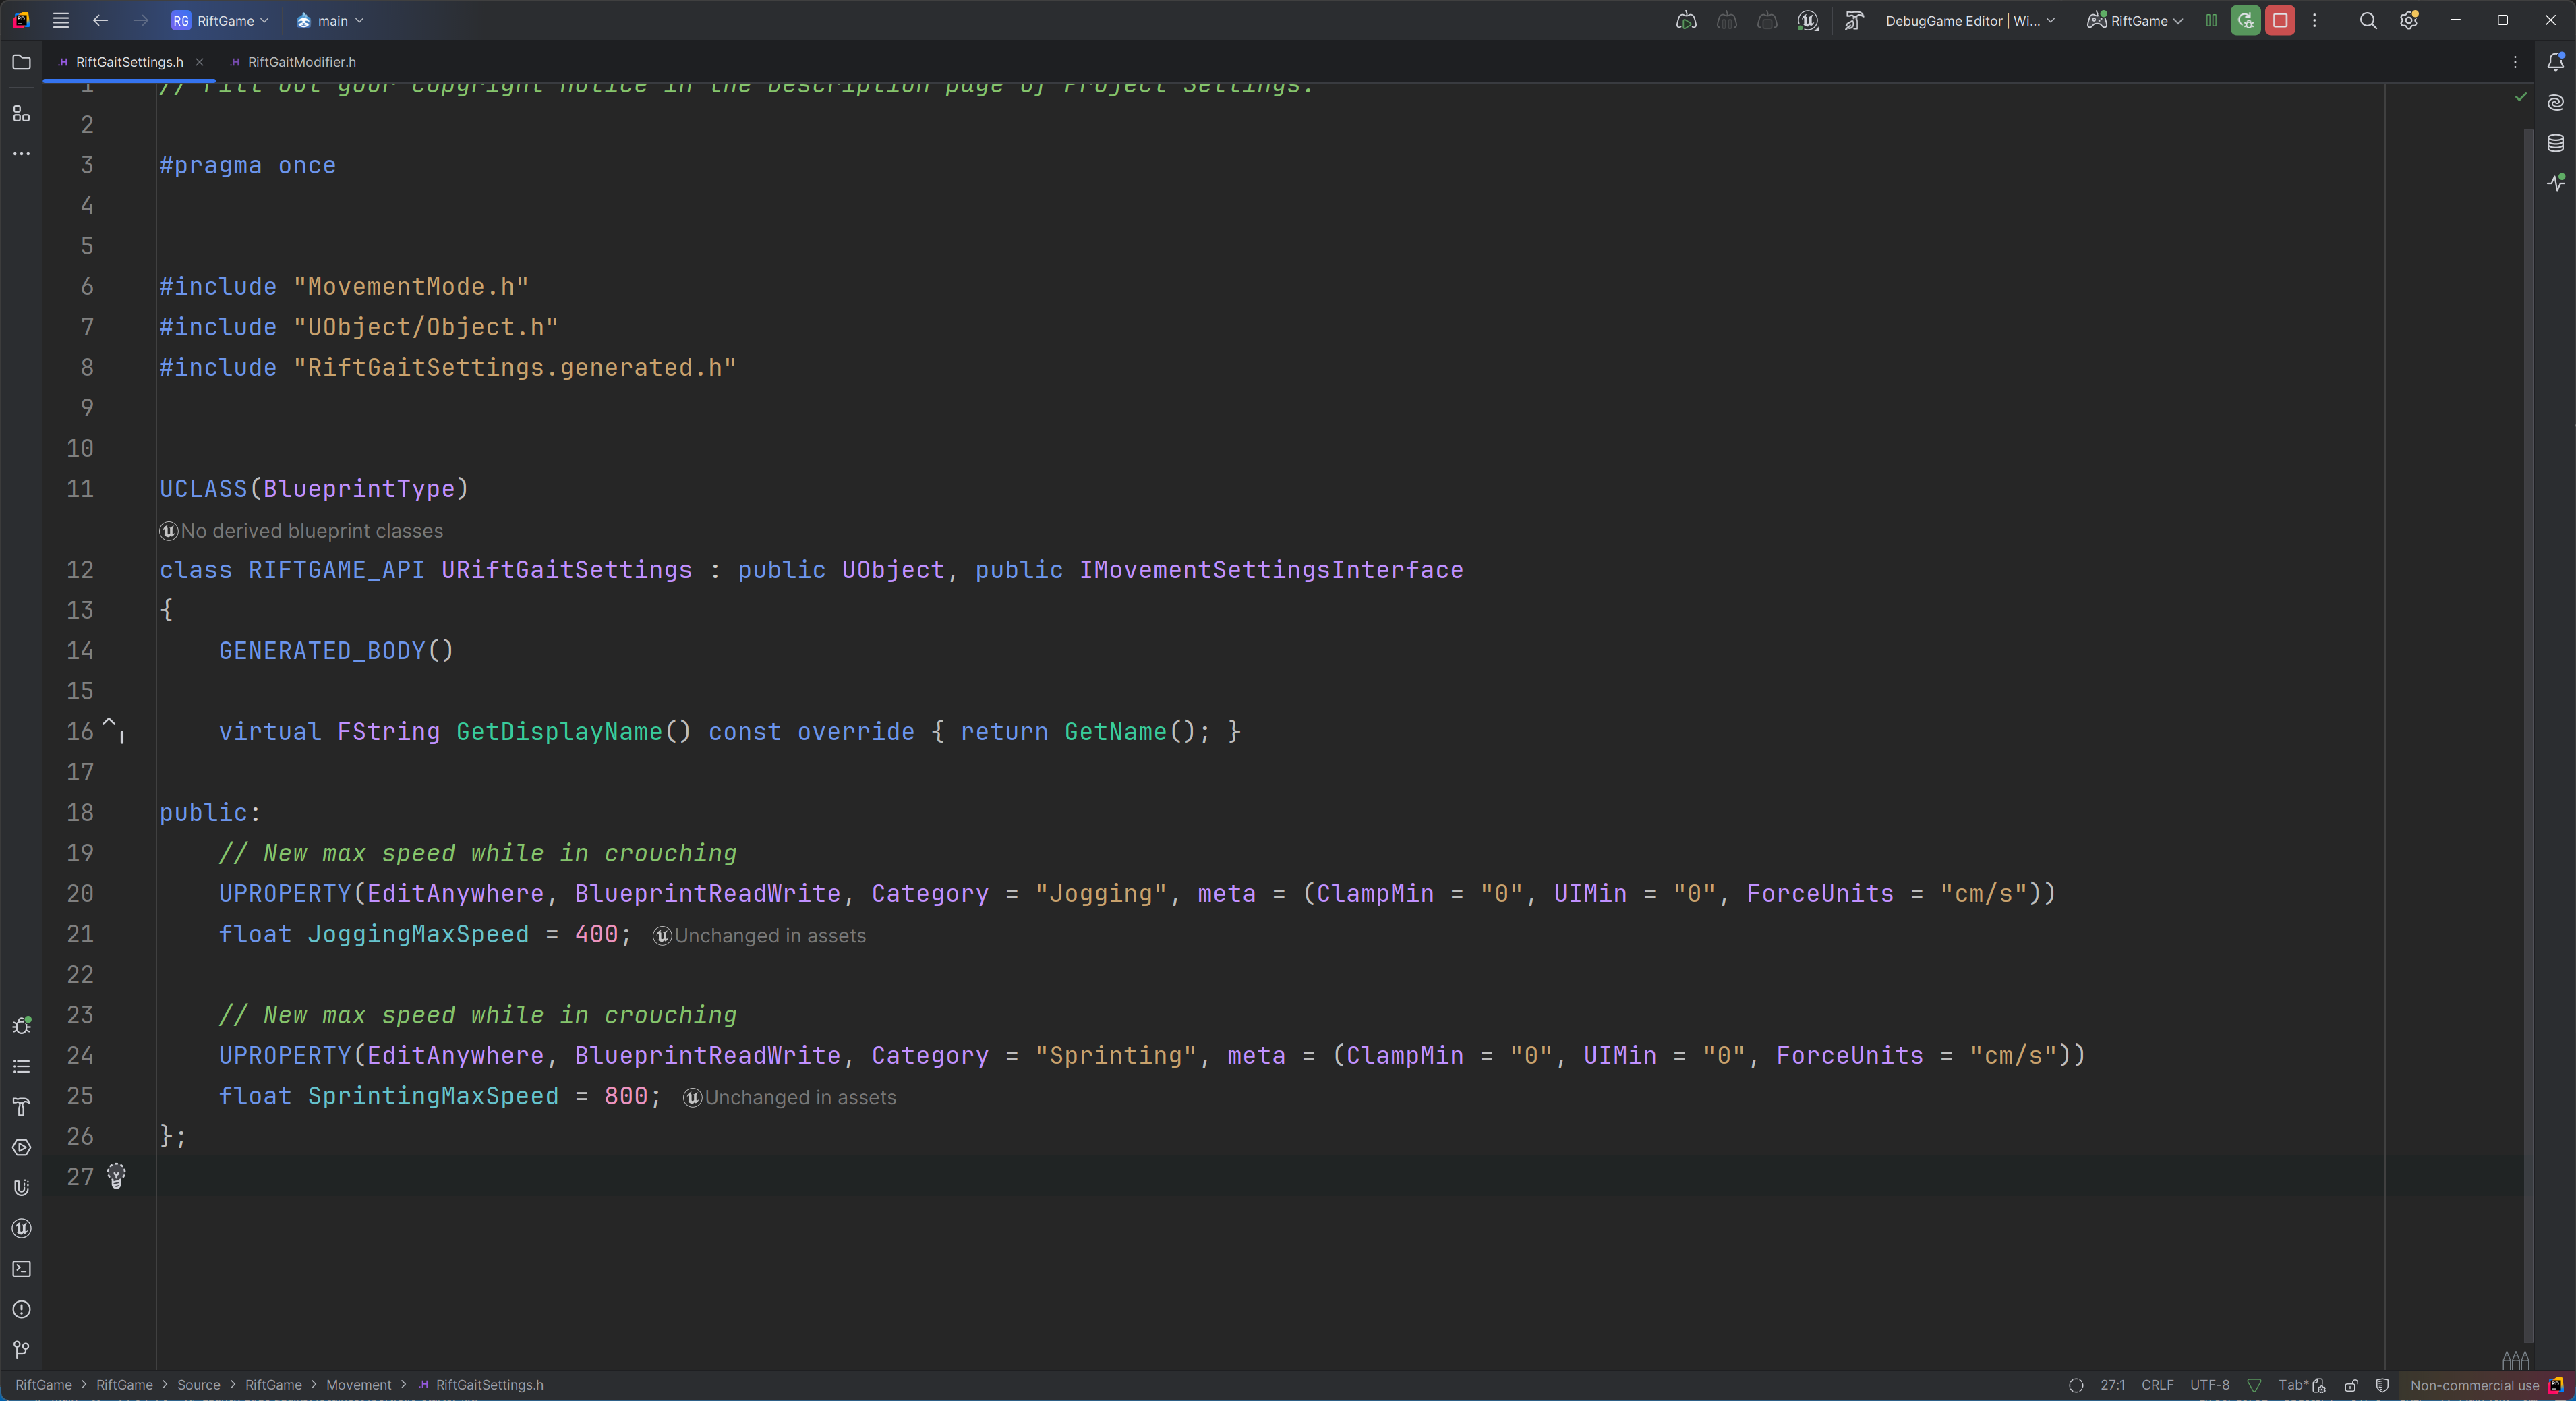Click the Source breadcrumb
2576x1401 pixels.
pos(198,1385)
